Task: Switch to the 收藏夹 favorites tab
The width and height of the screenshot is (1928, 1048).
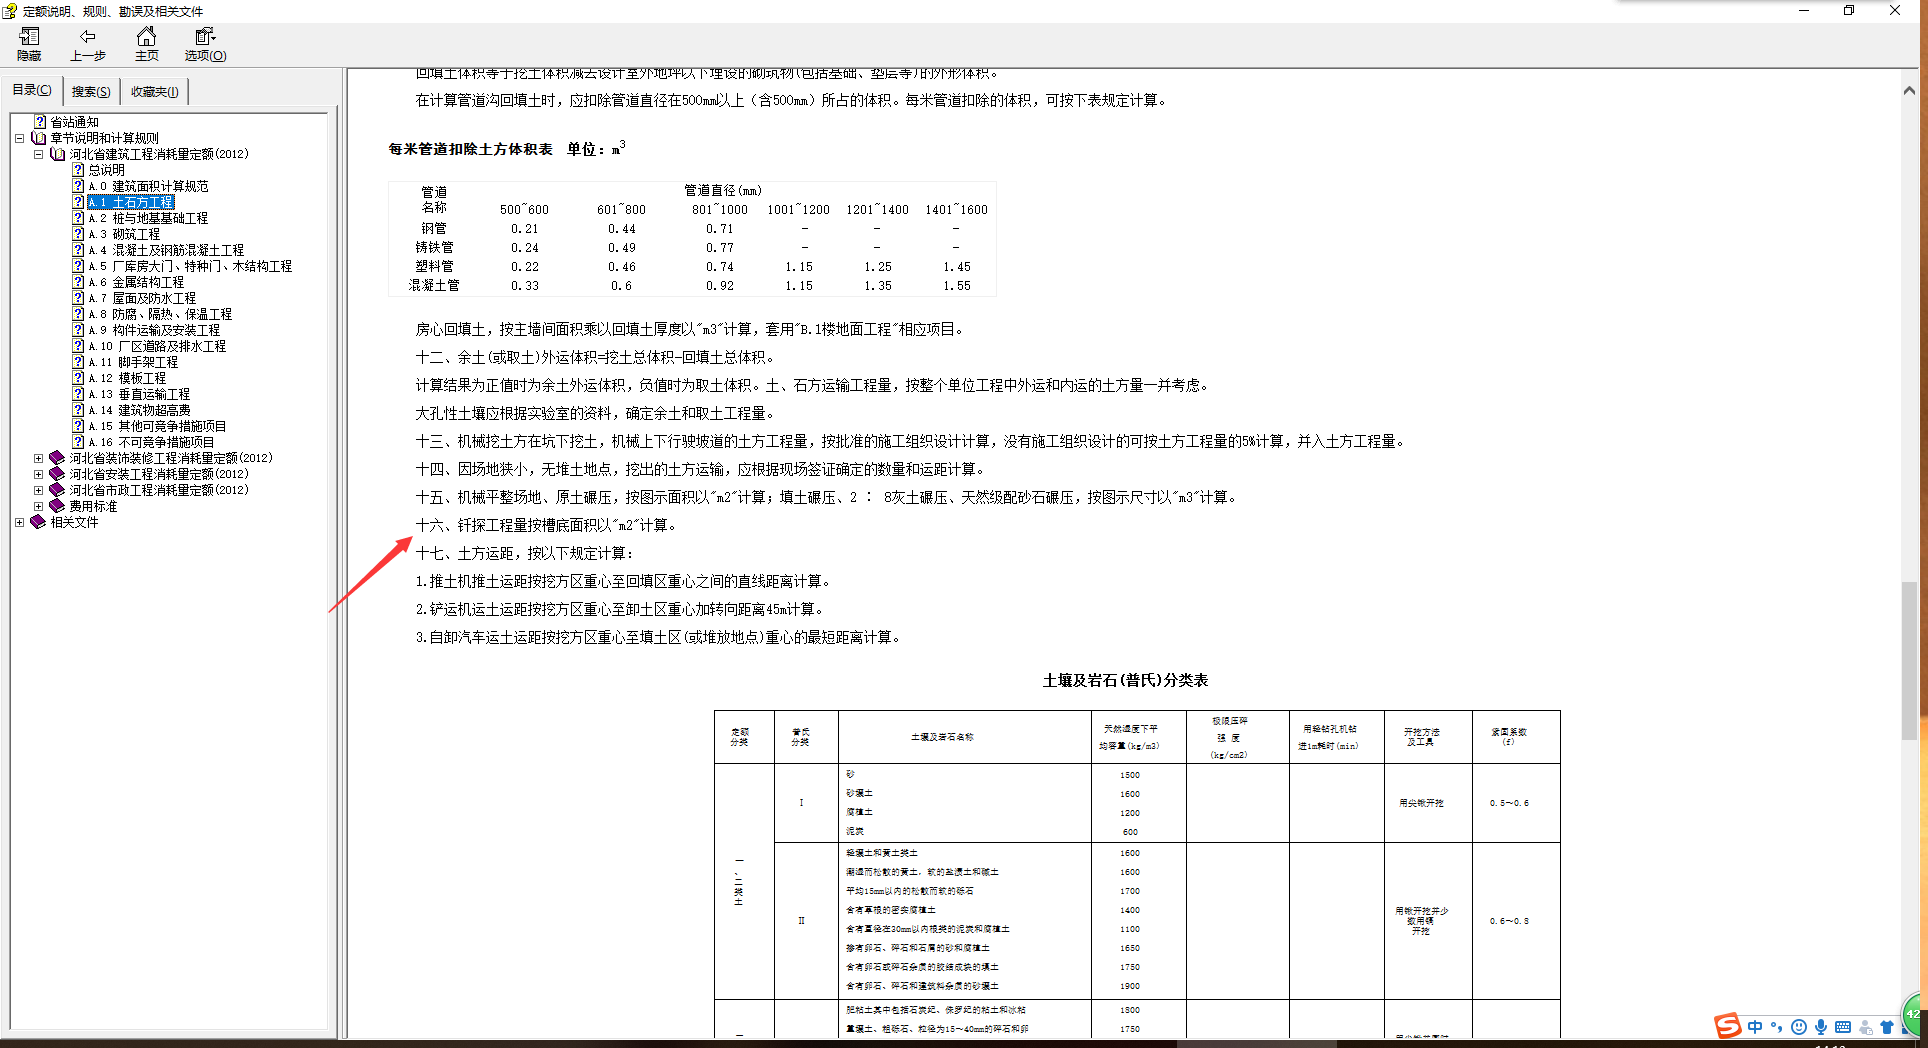Action: point(155,92)
